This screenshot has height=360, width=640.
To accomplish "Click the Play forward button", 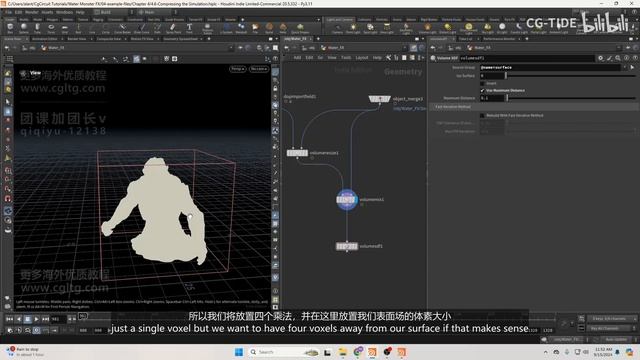I will pyautogui.click(x=36, y=319).
